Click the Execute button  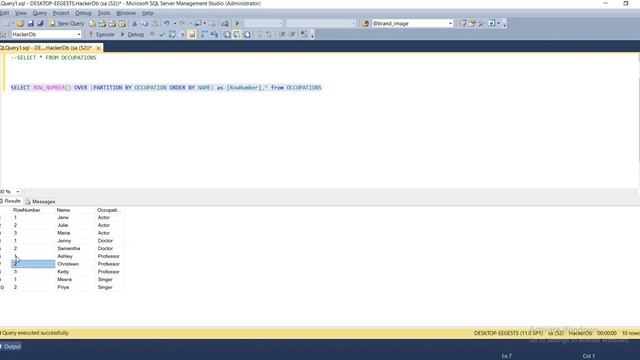pos(102,34)
